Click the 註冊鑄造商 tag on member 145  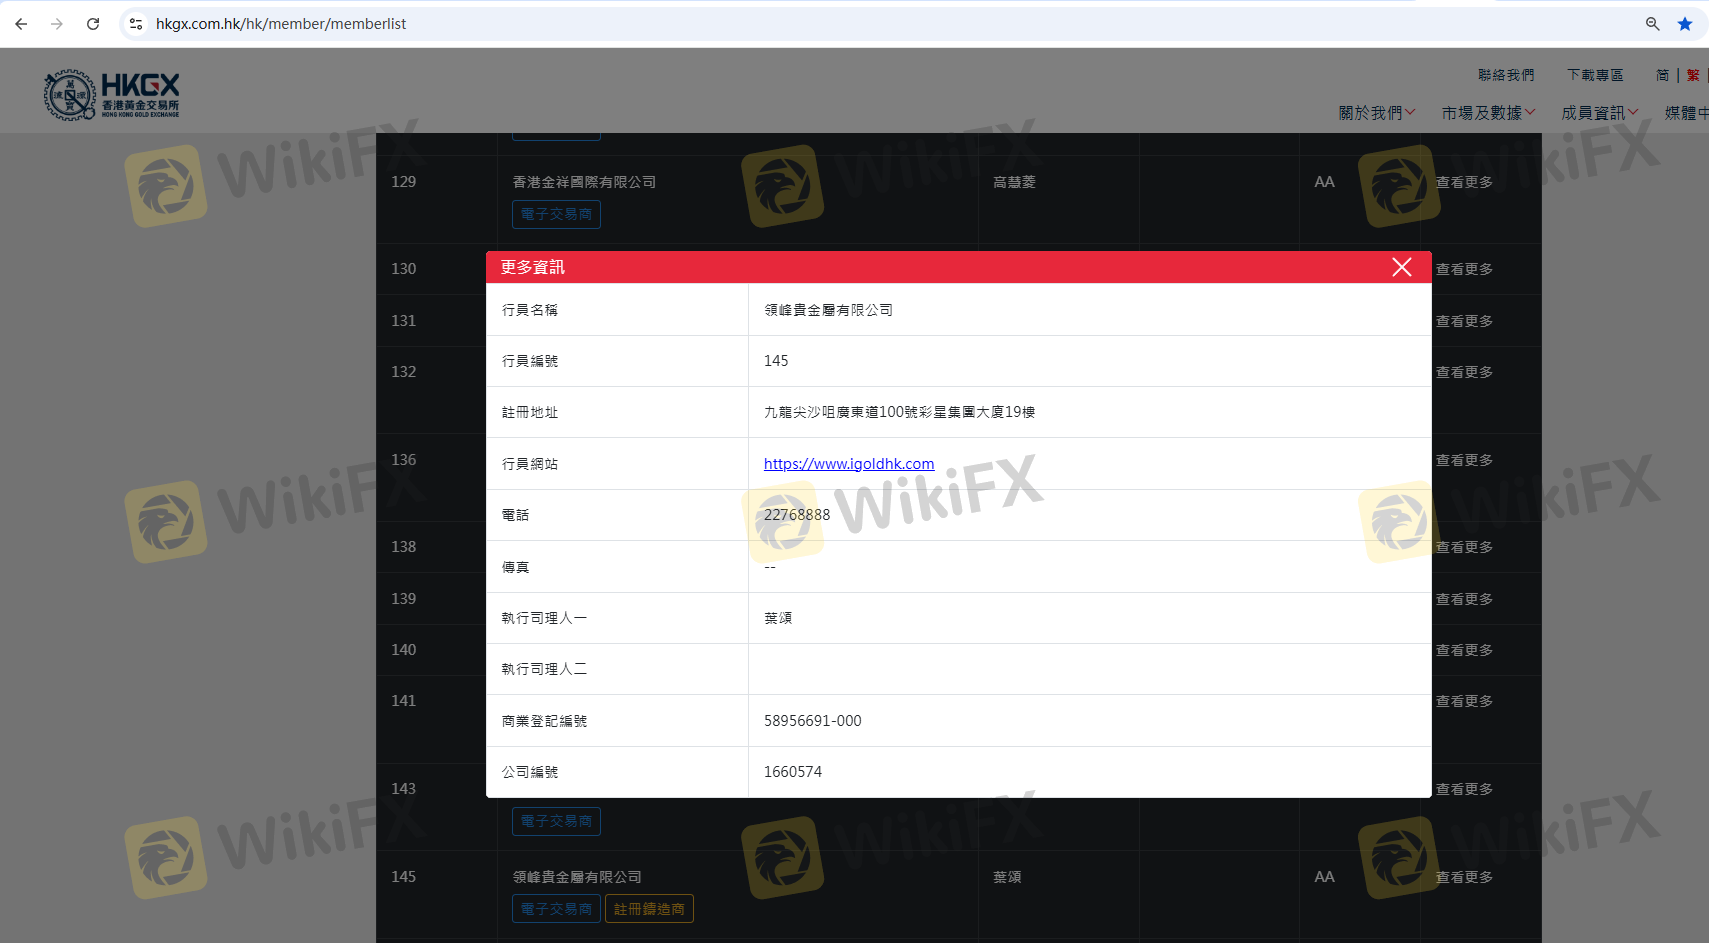(649, 909)
